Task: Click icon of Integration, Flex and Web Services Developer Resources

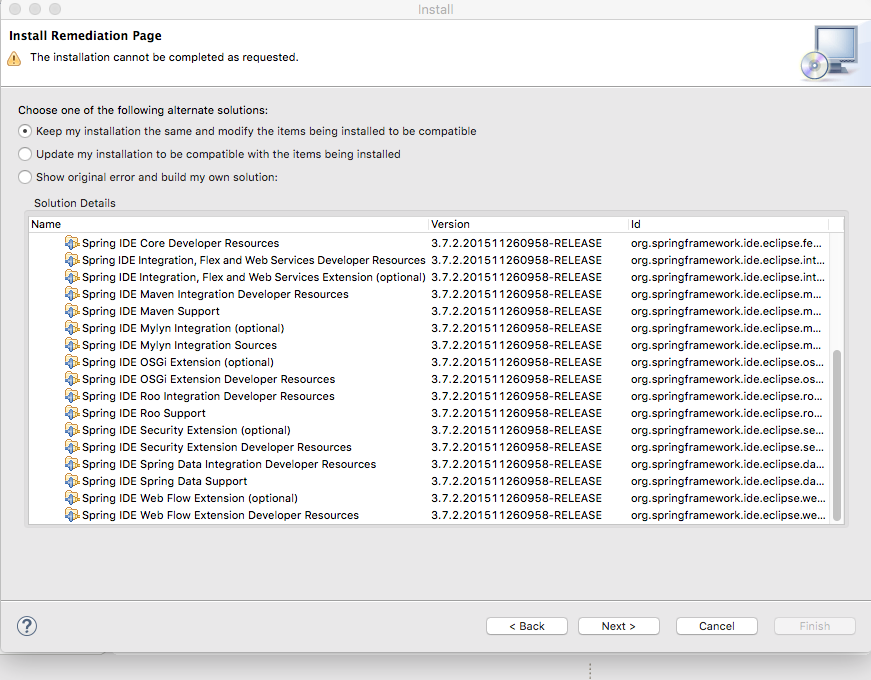Action: (x=72, y=260)
